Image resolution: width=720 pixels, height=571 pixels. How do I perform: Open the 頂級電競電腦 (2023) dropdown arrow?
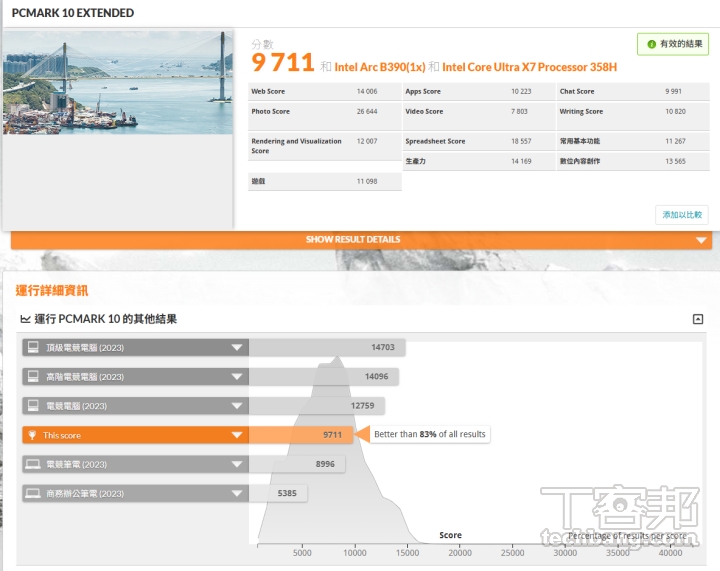click(237, 348)
